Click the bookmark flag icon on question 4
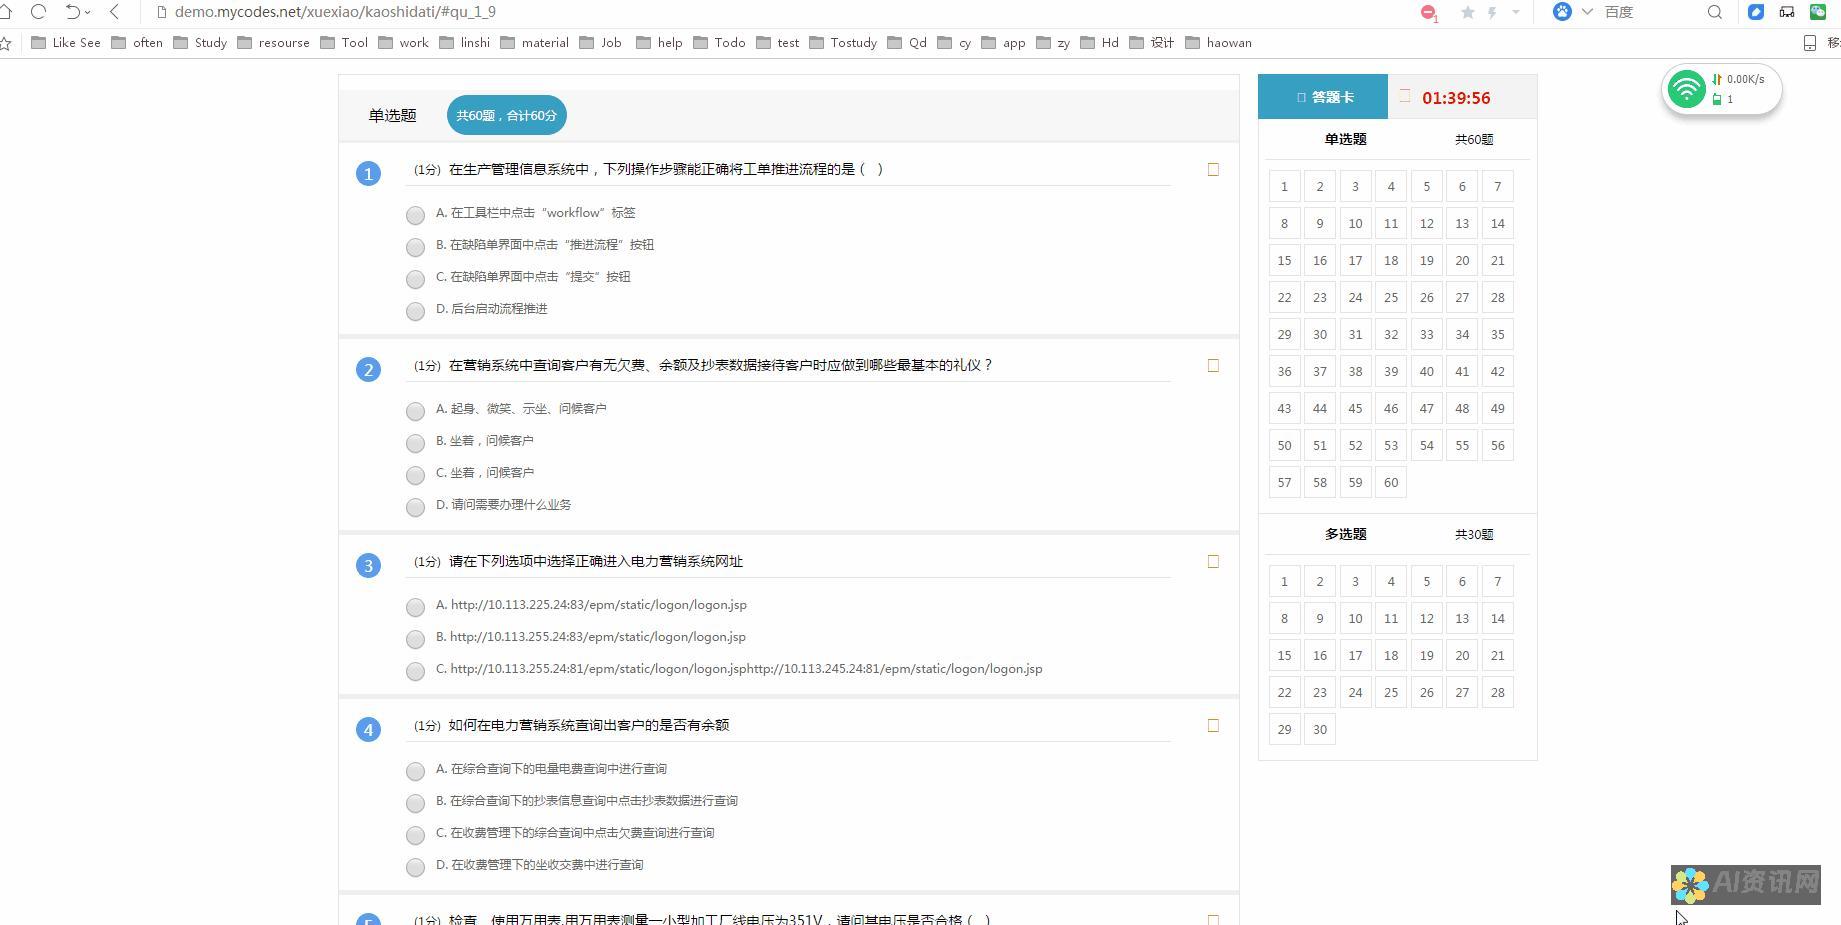The height and width of the screenshot is (925, 1841). click(1213, 726)
